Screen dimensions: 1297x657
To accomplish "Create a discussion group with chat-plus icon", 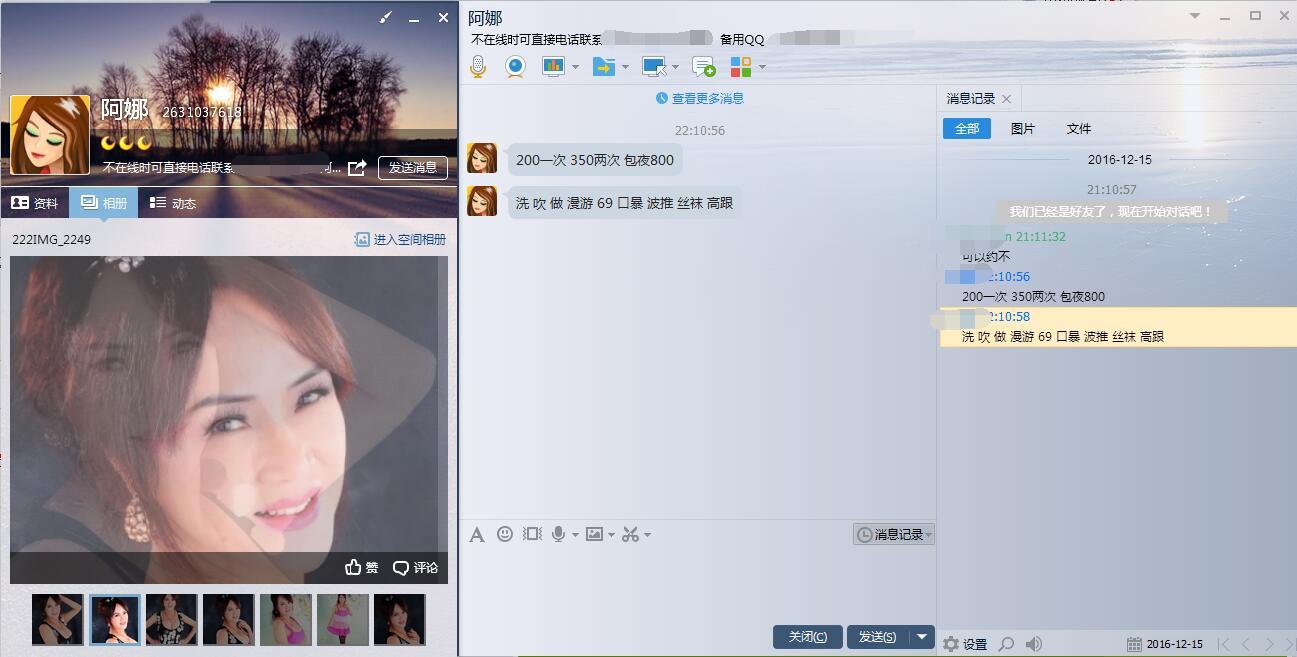I will click(704, 67).
